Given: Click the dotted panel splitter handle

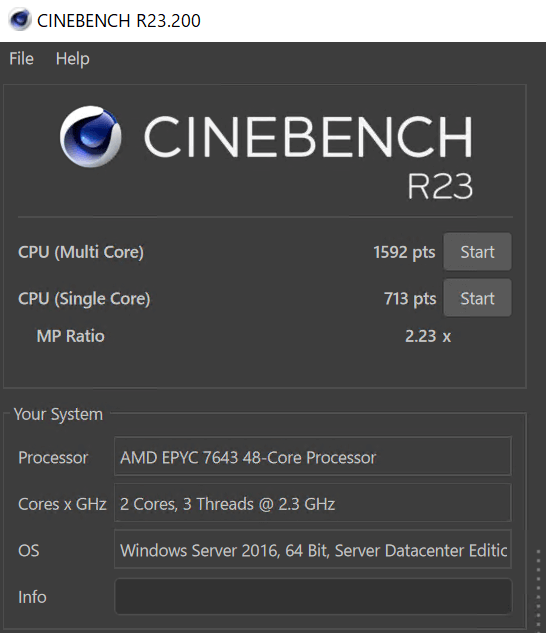Looking at the screenshot, I should click(538, 589).
